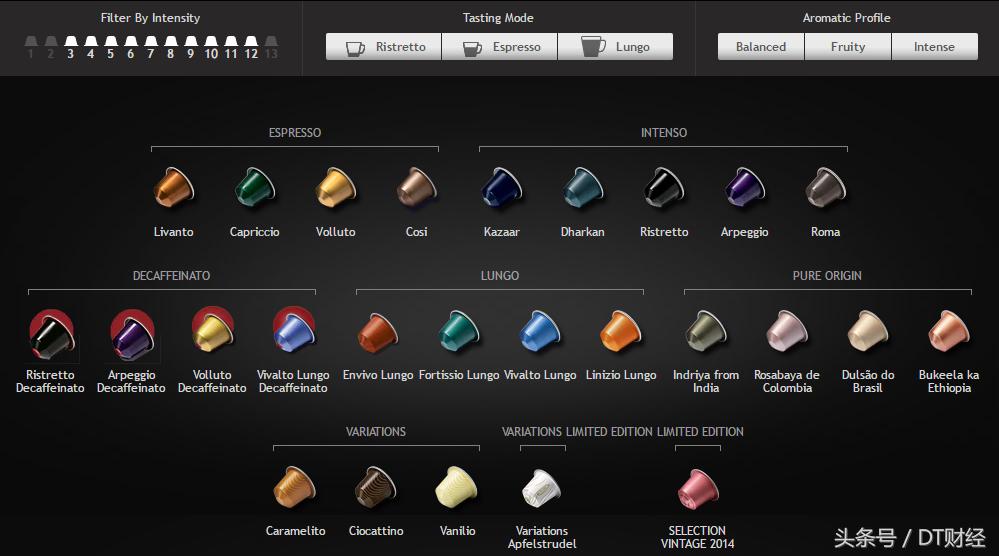Screen dimensions: 999x556
Task: Select the Livanto capsule icon
Action: [x=173, y=187]
